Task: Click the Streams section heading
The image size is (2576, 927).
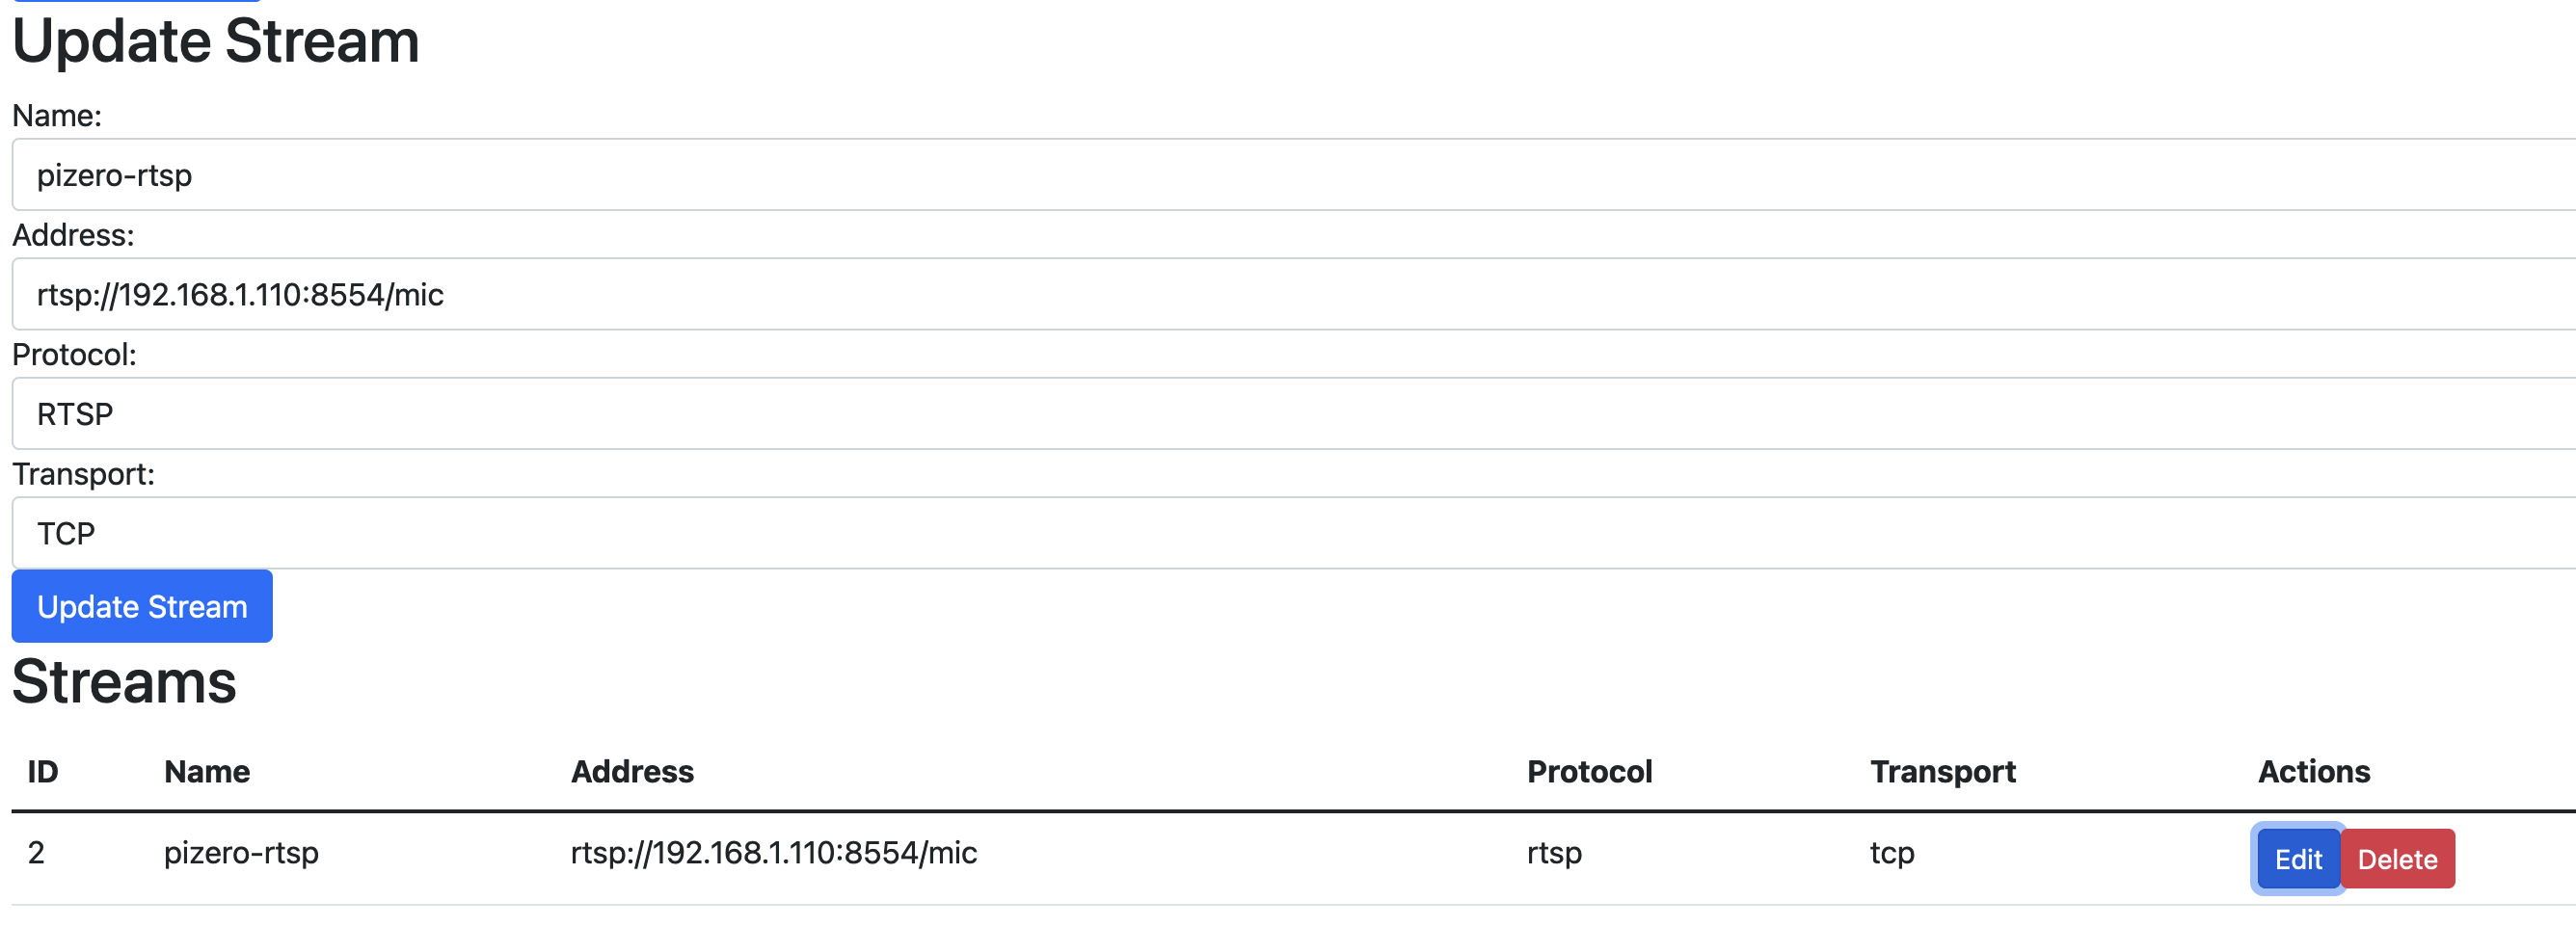Action: coord(124,682)
